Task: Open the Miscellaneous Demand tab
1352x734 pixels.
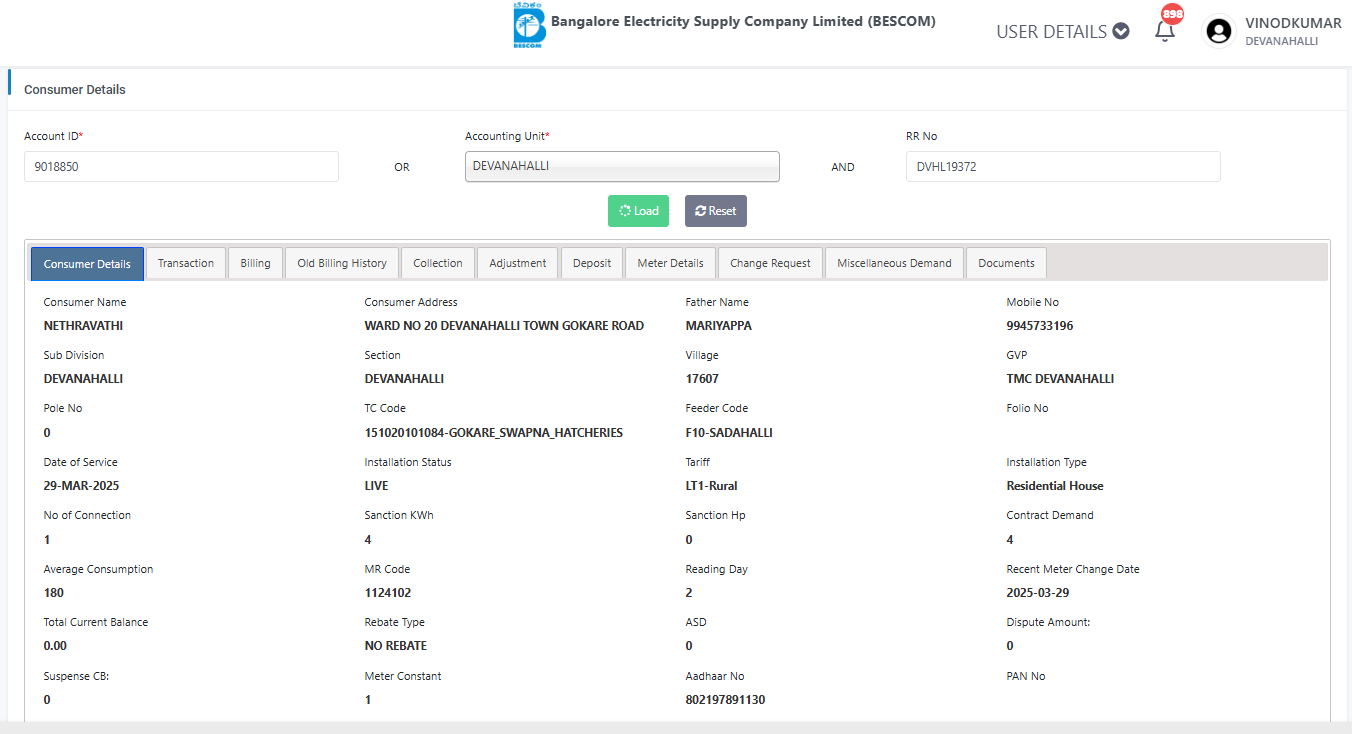Action: pos(894,263)
